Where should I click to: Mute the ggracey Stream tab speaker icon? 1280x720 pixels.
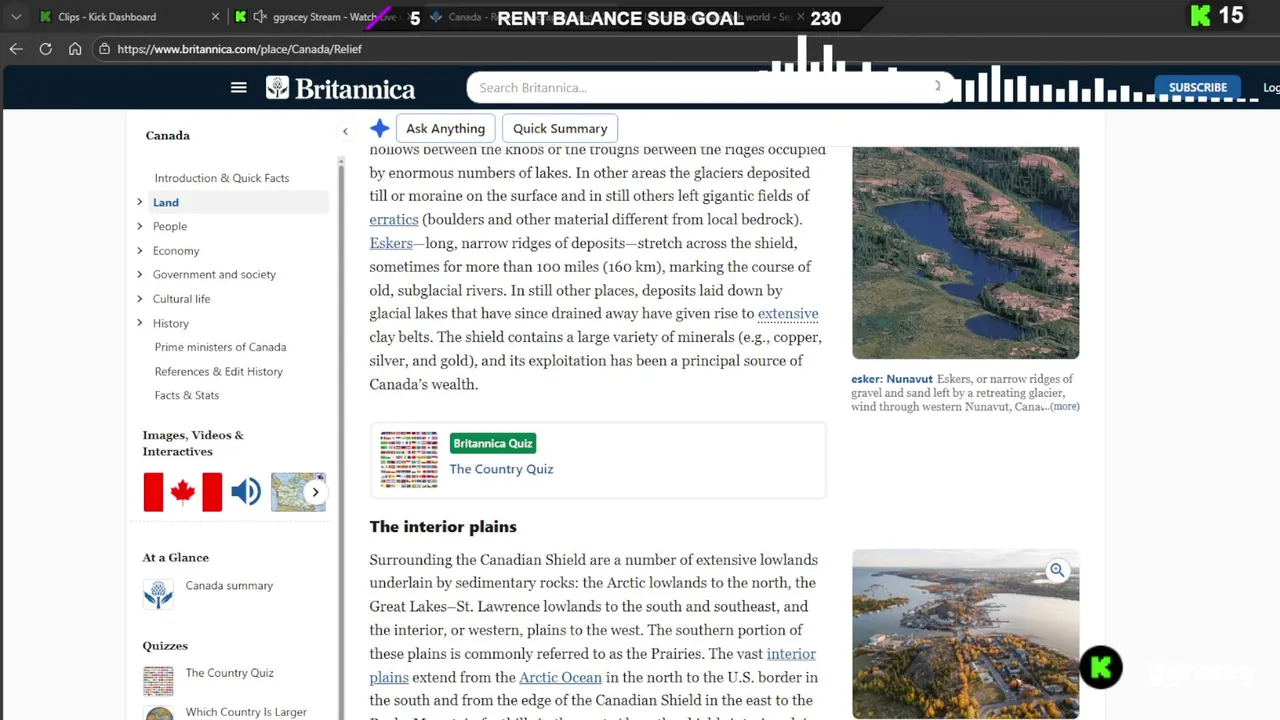[260, 17]
